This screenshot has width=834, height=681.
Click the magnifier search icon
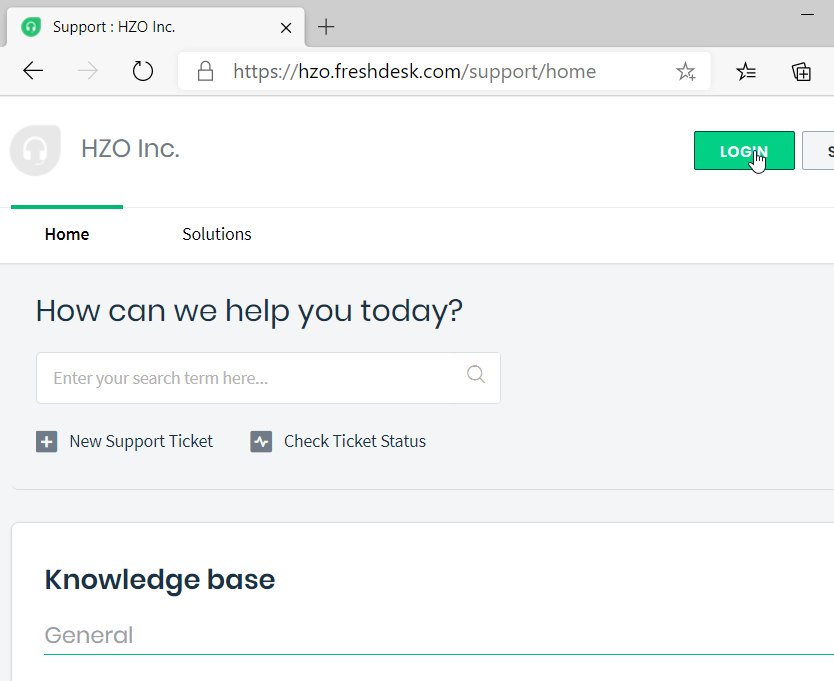476,374
